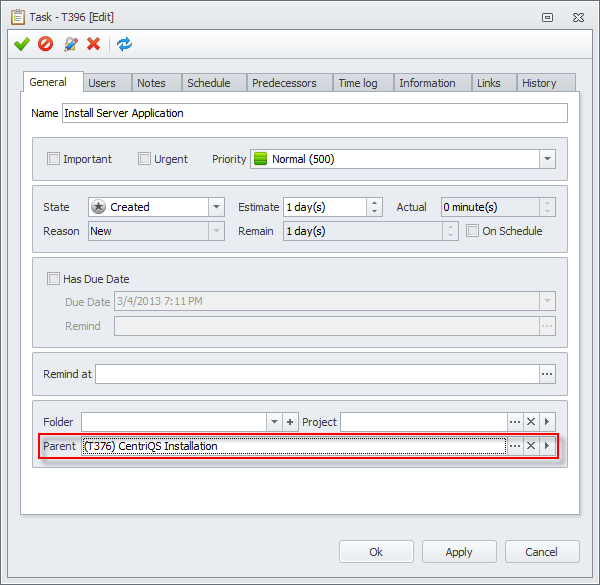Viewport: 600px width, 585px height.
Task: Toggle the Has Due Date checkbox
Action: [x=54, y=279]
